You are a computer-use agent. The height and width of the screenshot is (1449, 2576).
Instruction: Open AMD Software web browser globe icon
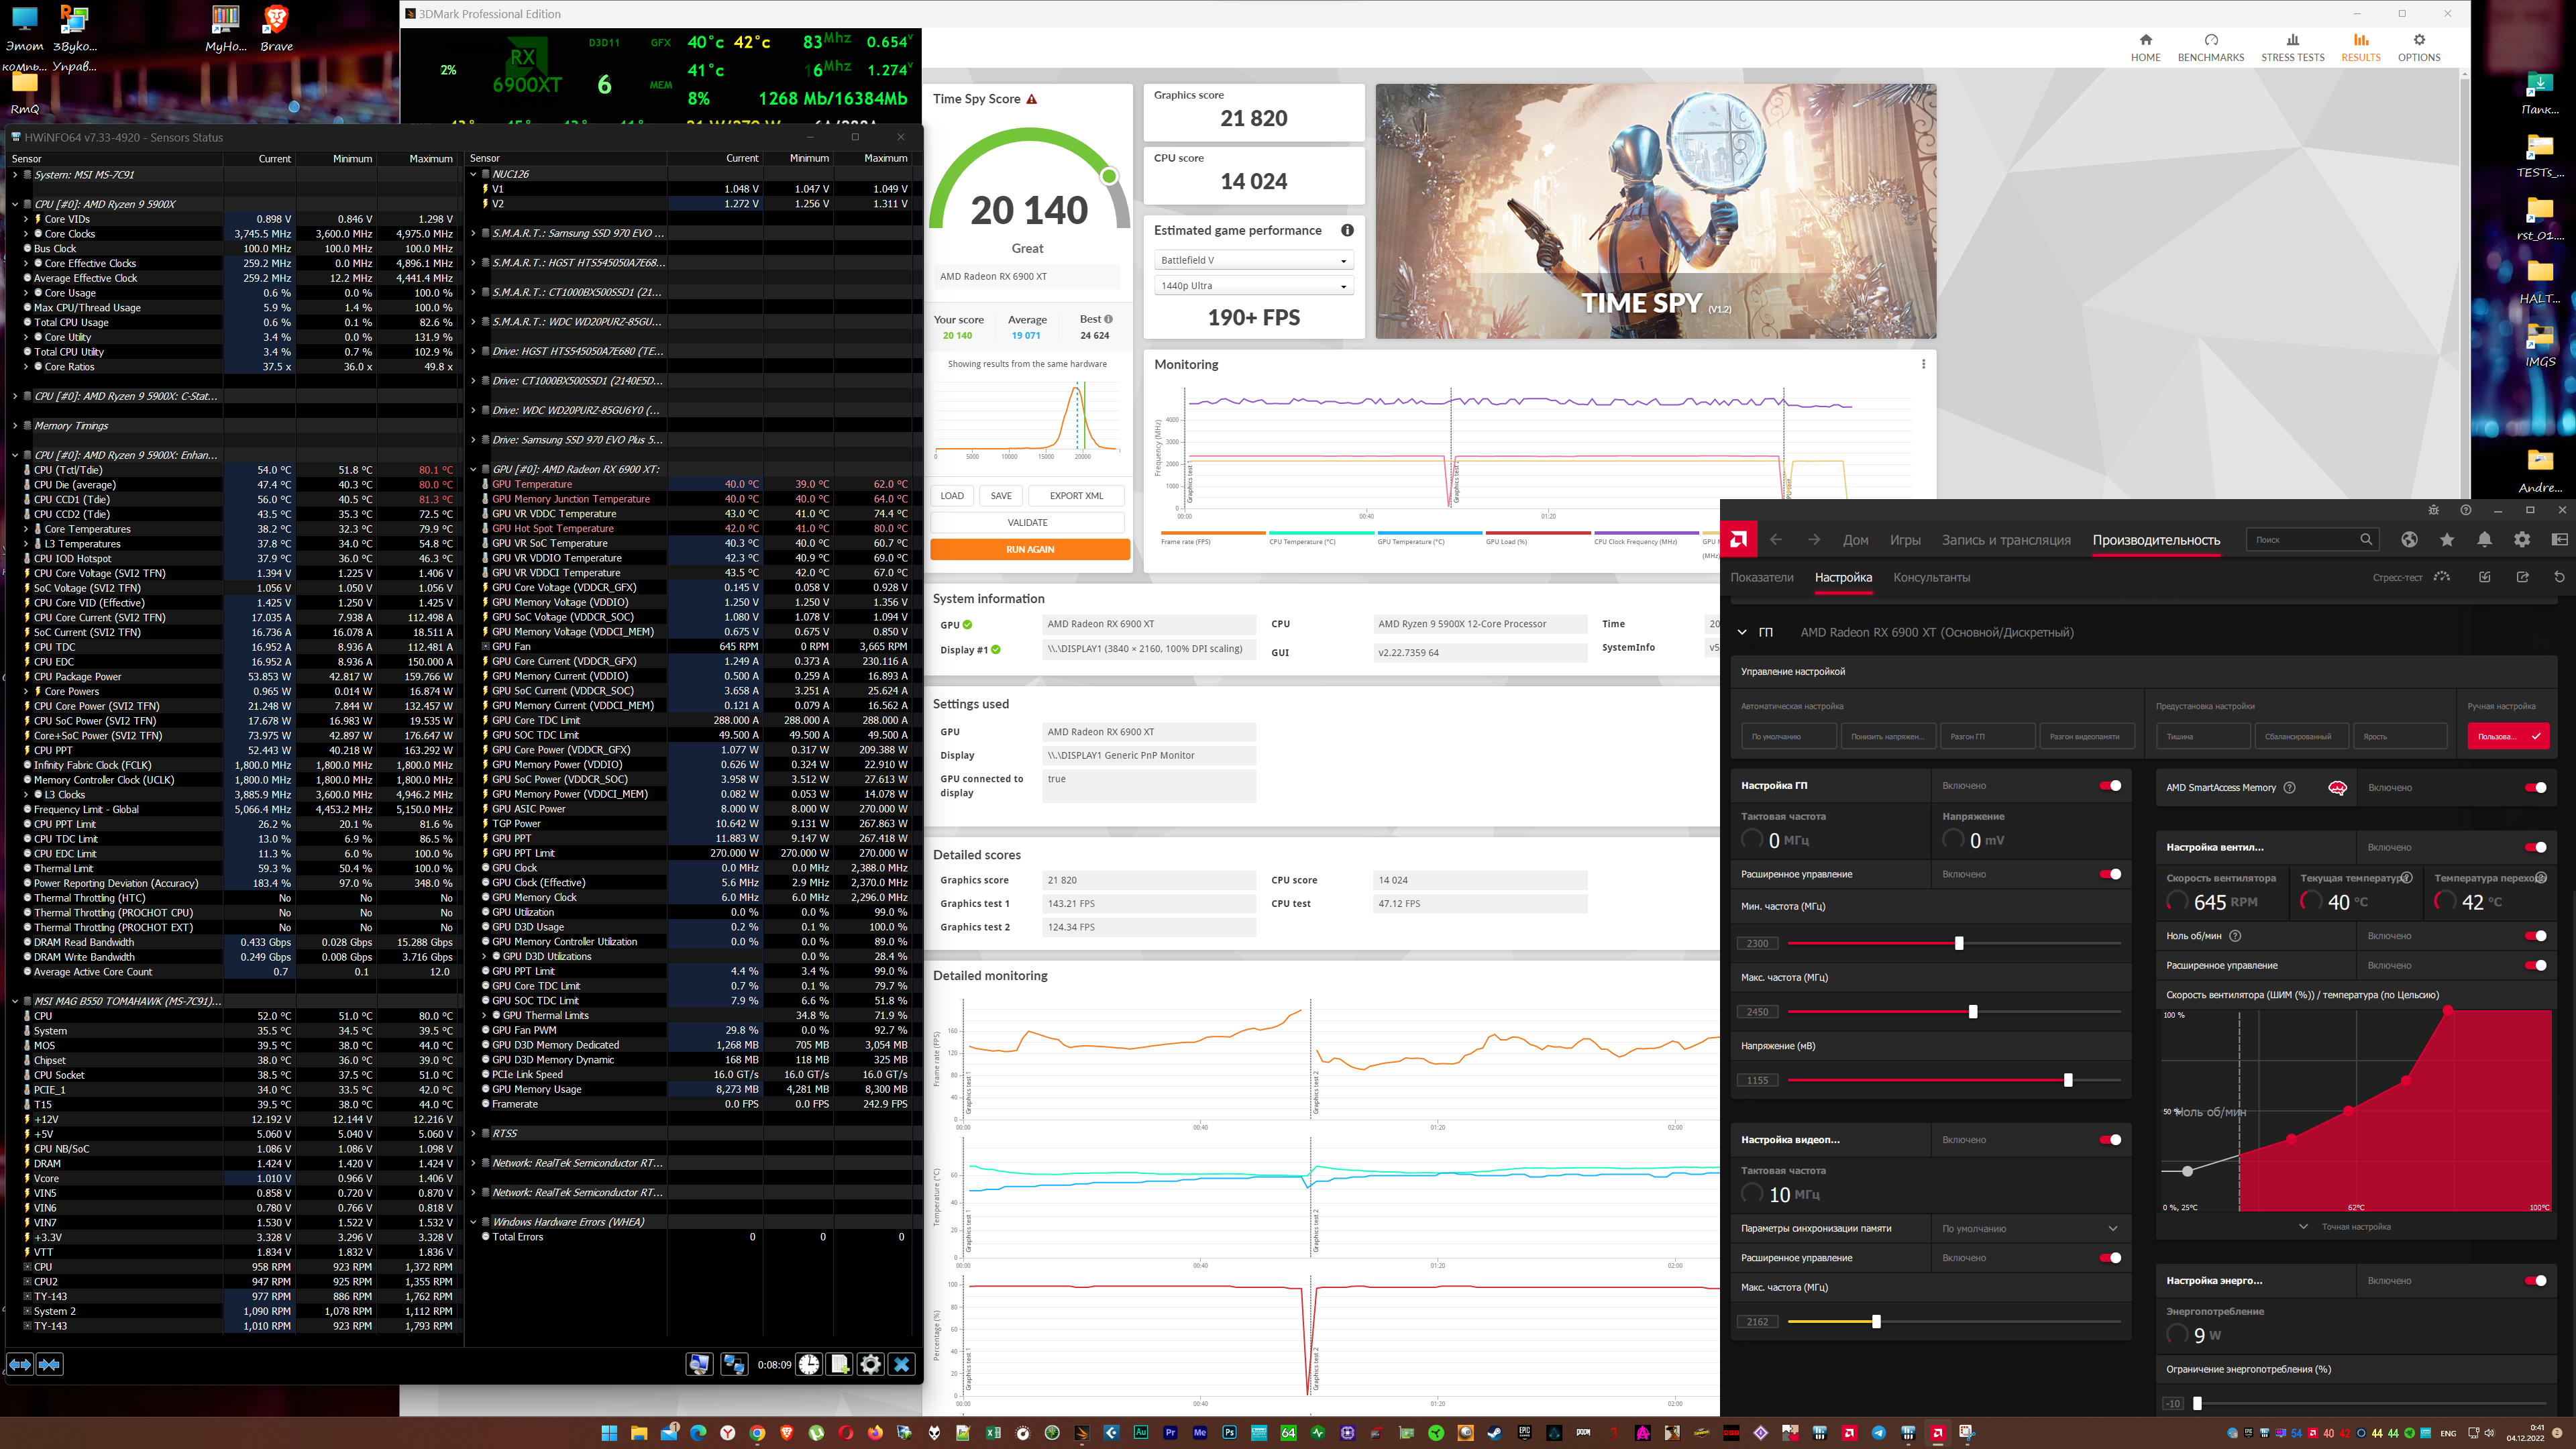click(2409, 540)
